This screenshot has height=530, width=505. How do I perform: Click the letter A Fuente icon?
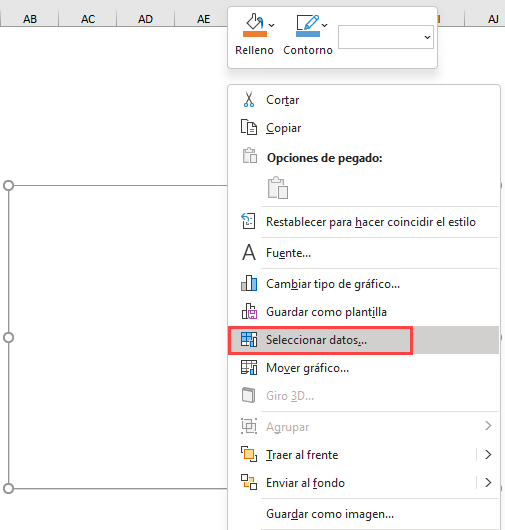click(249, 252)
